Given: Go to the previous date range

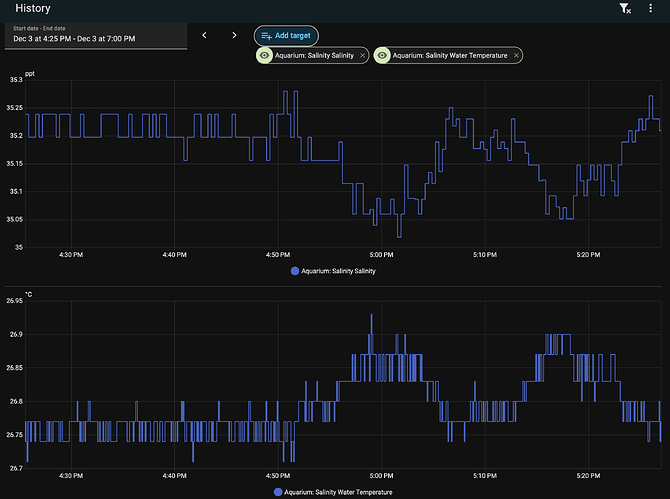Looking at the screenshot, I should click(x=205, y=35).
